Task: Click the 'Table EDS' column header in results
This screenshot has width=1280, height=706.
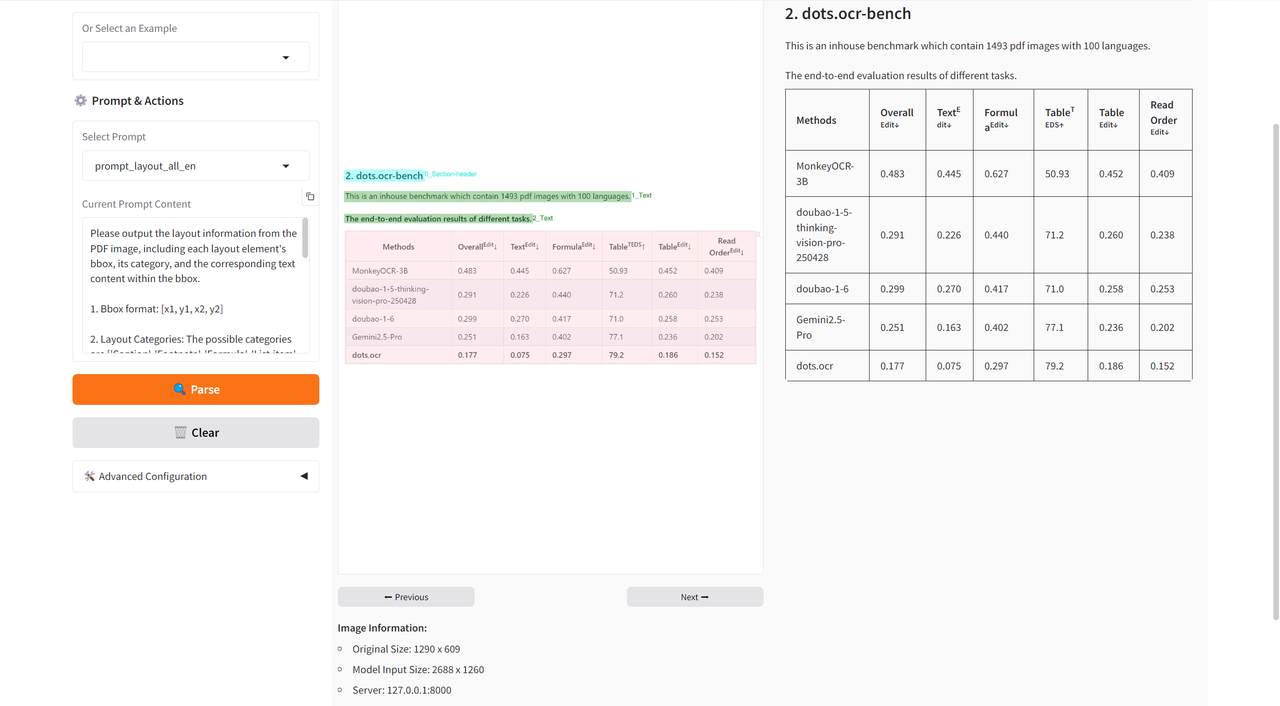Action: pyautogui.click(x=1059, y=118)
